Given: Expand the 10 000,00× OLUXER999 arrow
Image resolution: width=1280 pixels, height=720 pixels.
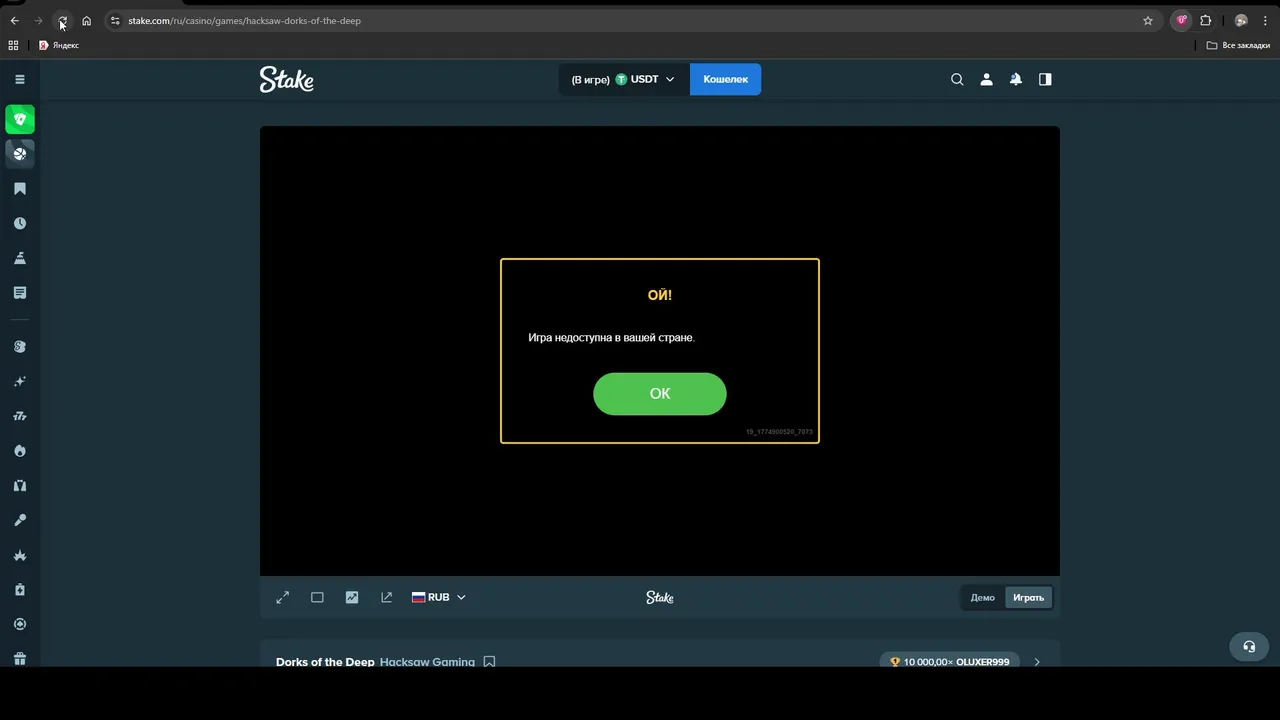Looking at the screenshot, I should pos(1037,662).
